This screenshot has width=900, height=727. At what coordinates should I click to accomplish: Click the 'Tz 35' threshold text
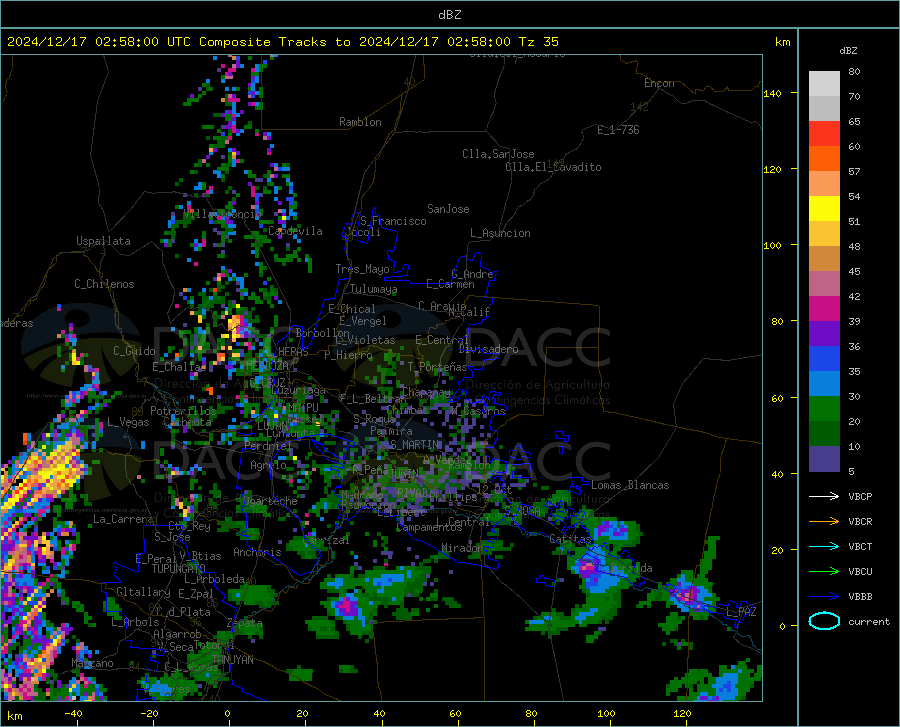538,42
